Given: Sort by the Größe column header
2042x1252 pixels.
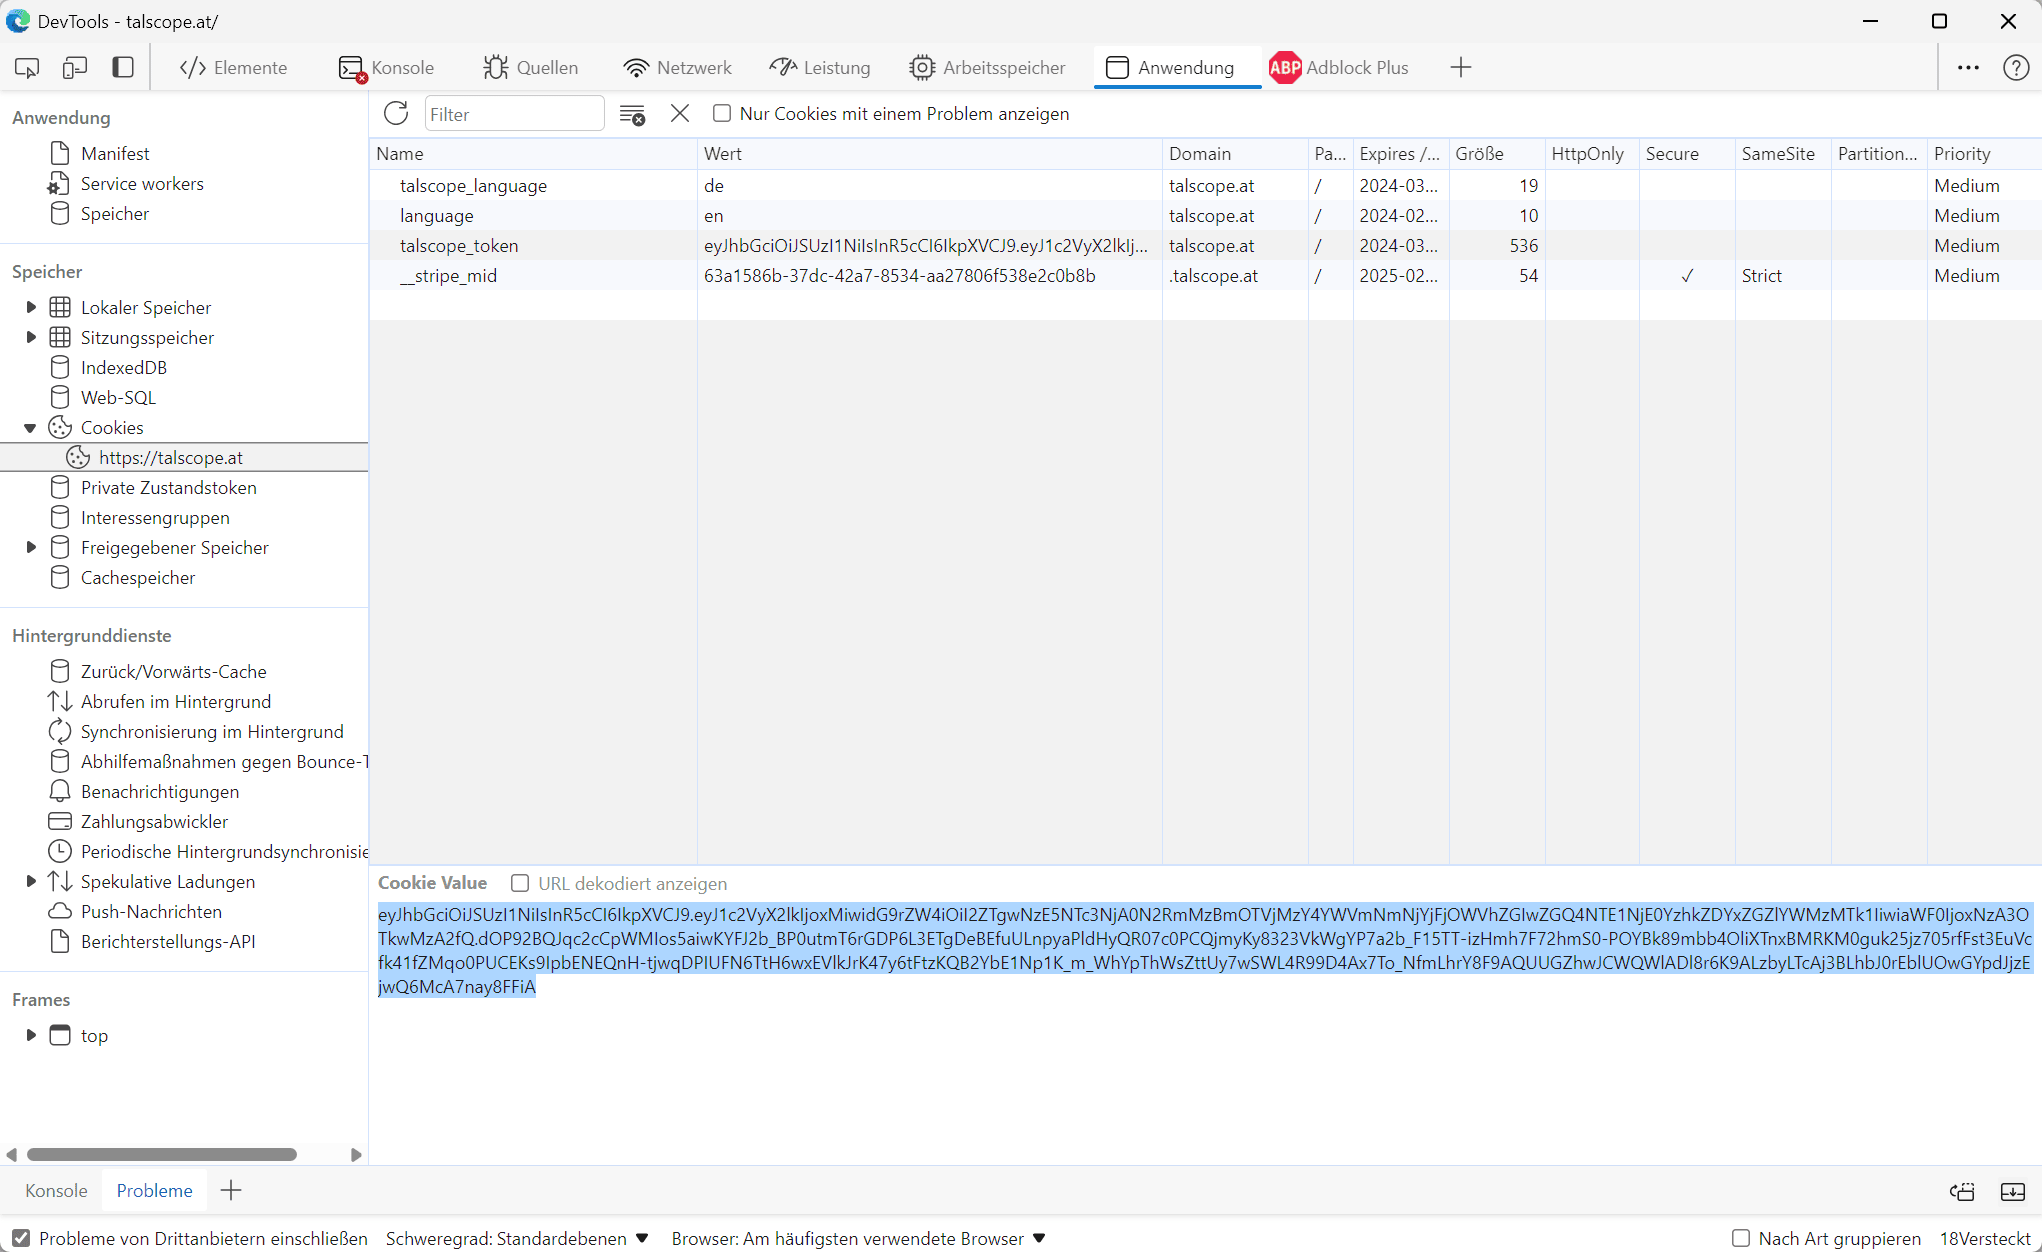Looking at the screenshot, I should 1496,153.
